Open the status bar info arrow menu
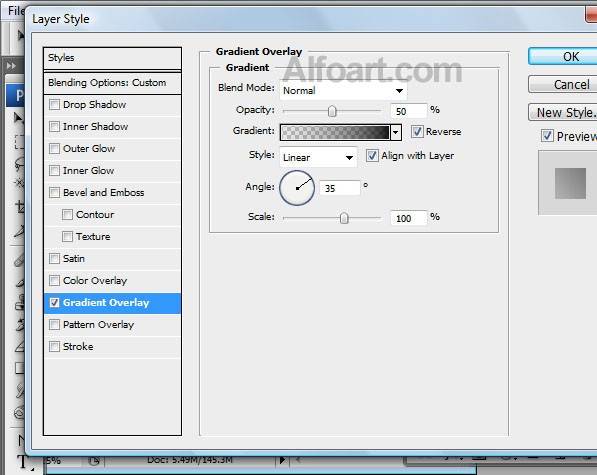597x475 pixels. click(x=282, y=460)
